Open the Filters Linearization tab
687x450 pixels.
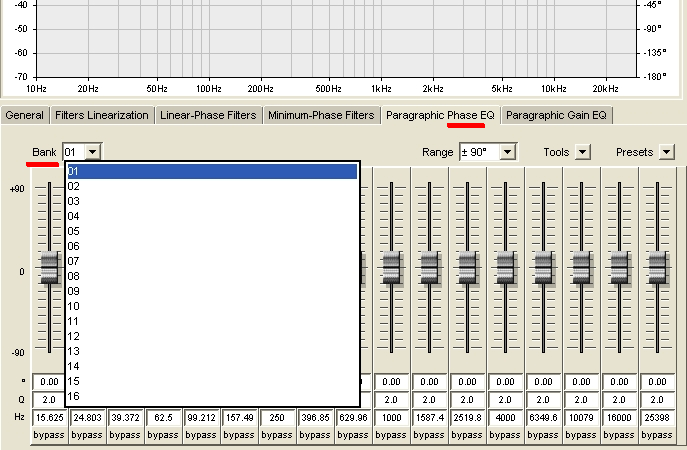click(102, 115)
